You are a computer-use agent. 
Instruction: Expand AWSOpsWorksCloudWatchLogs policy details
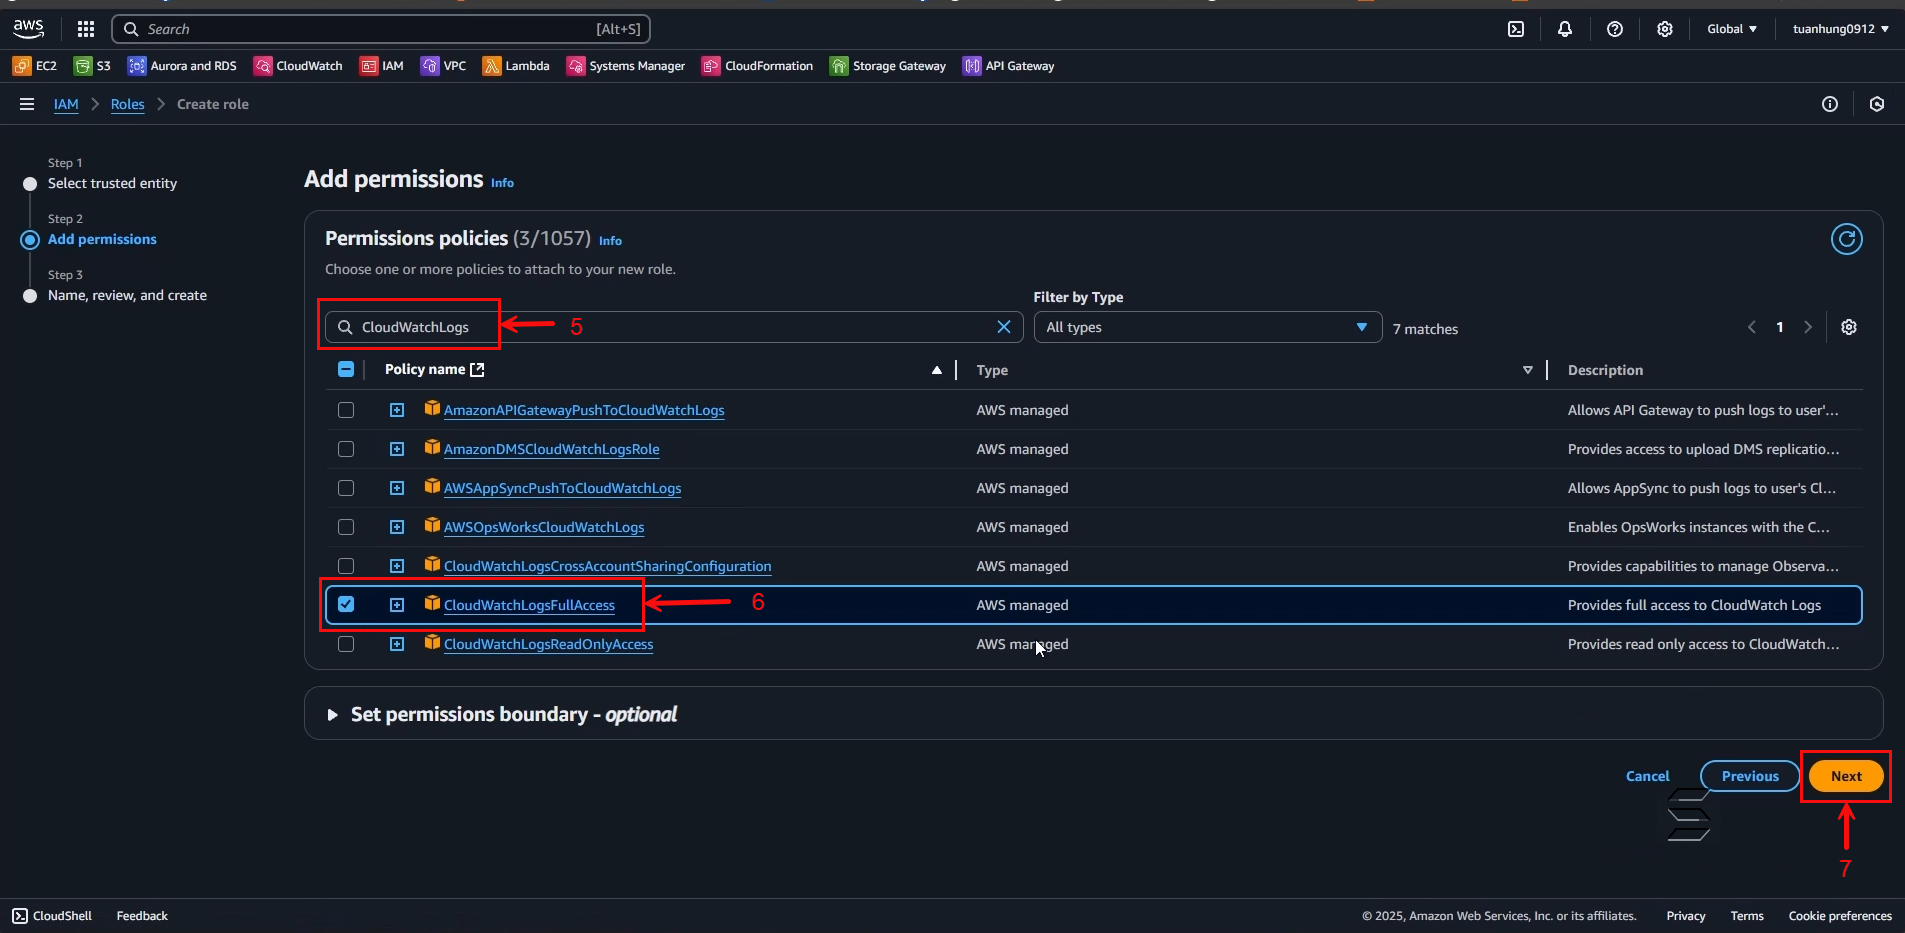[397, 527]
